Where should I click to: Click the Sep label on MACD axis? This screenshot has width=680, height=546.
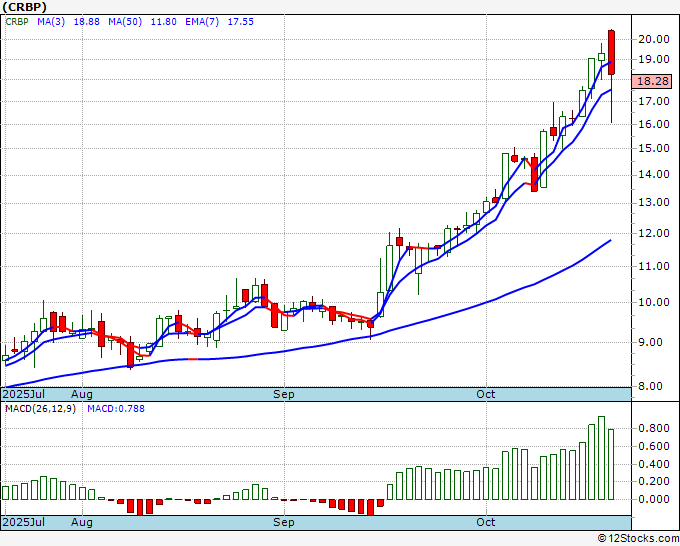(x=284, y=522)
